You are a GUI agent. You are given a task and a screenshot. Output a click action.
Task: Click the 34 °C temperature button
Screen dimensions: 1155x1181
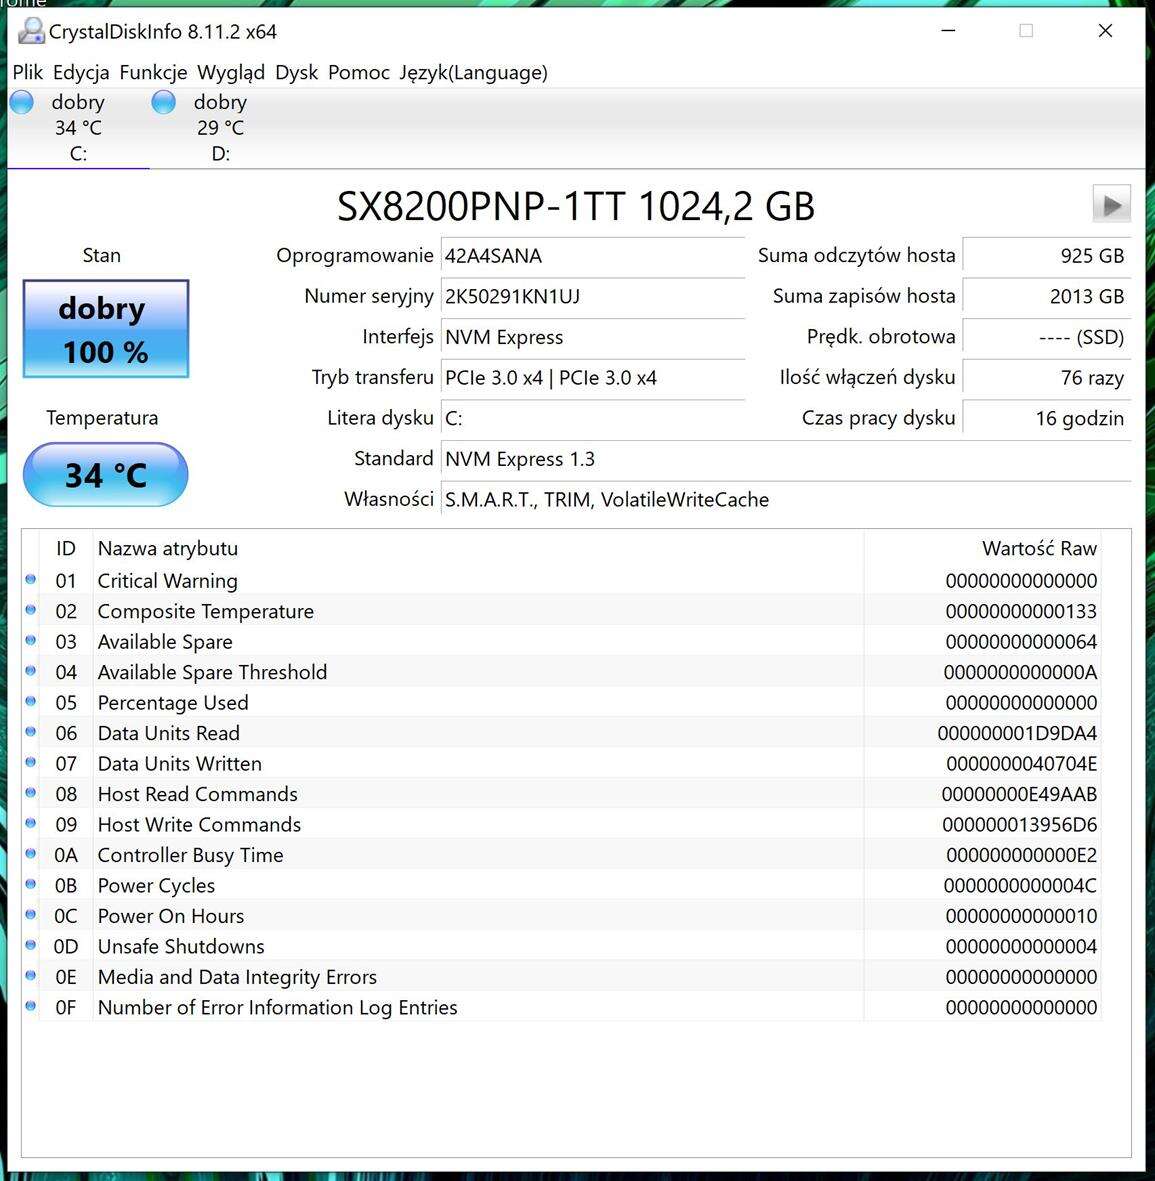[105, 475]
